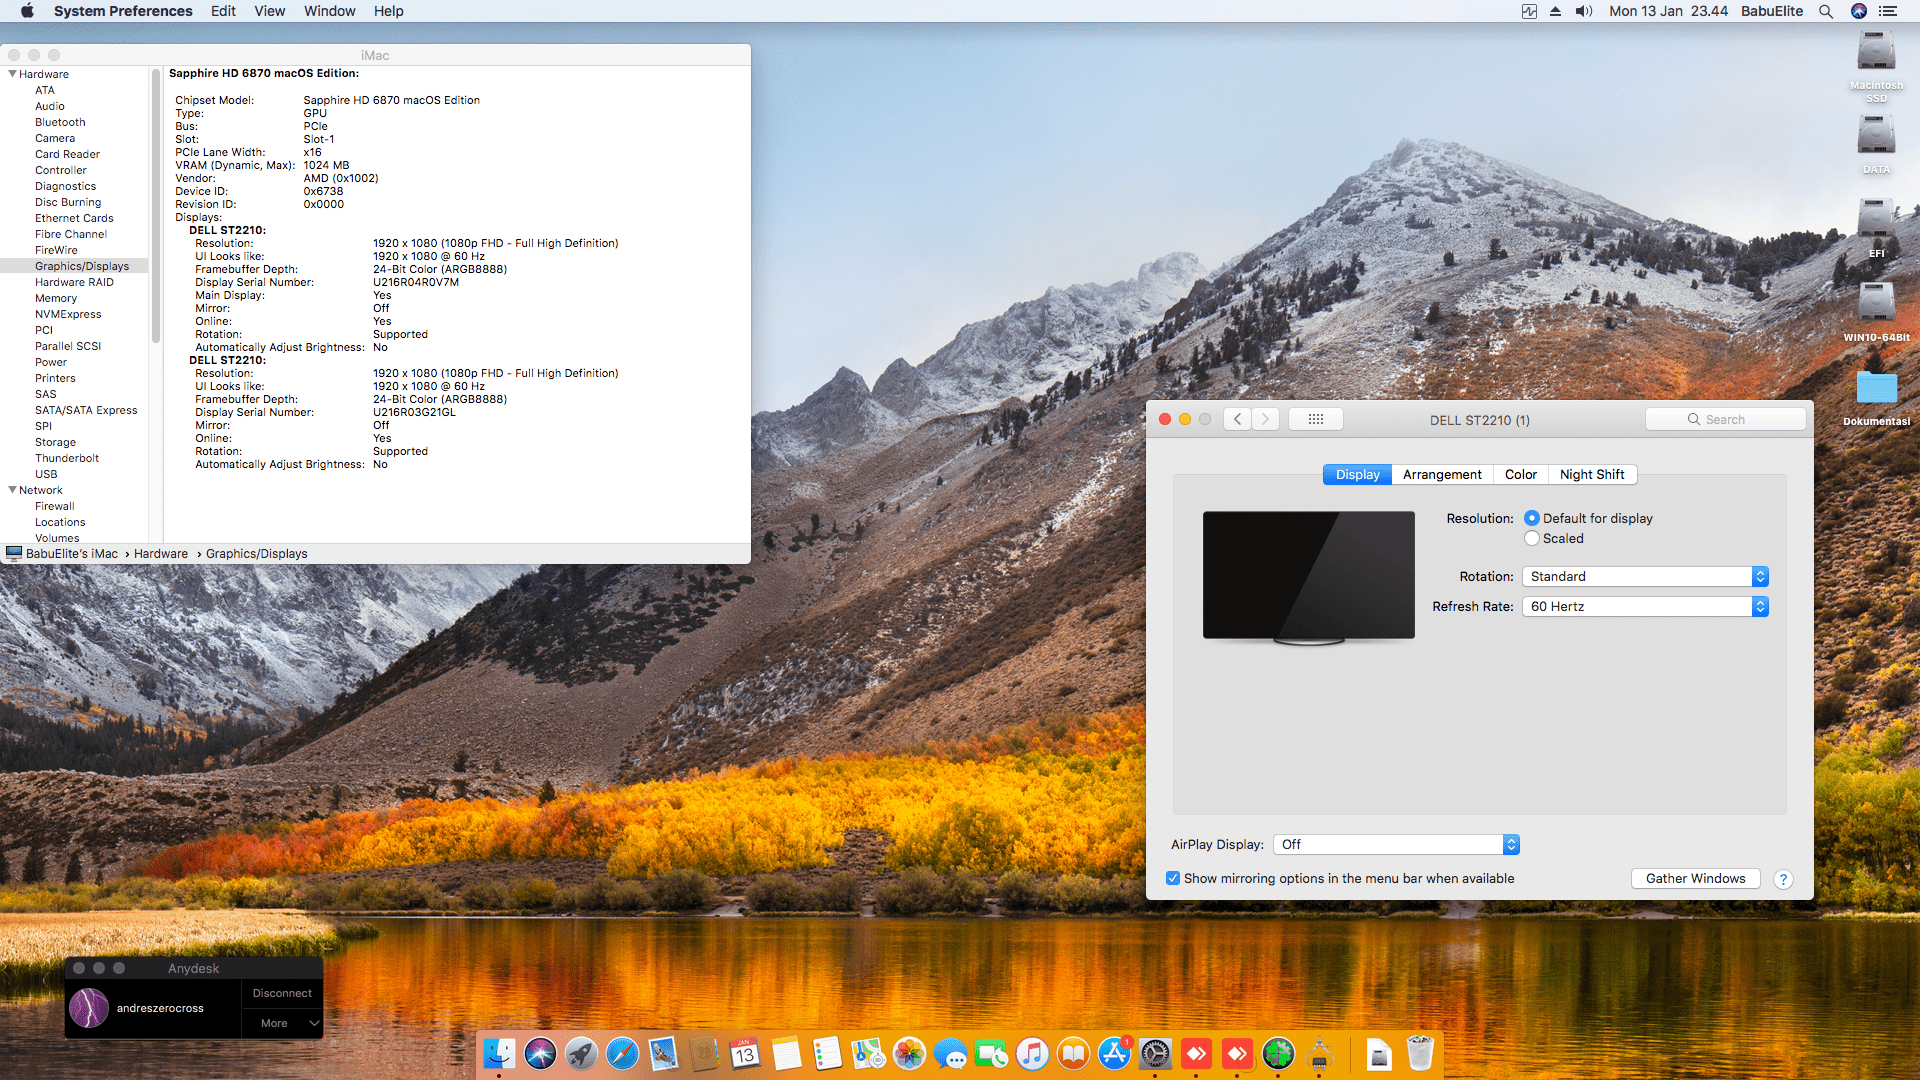This screenshot has height=1080, width=1920.
Task: Select Graphics/Displays in the Hardware sidebar
Action: [83, 266]
